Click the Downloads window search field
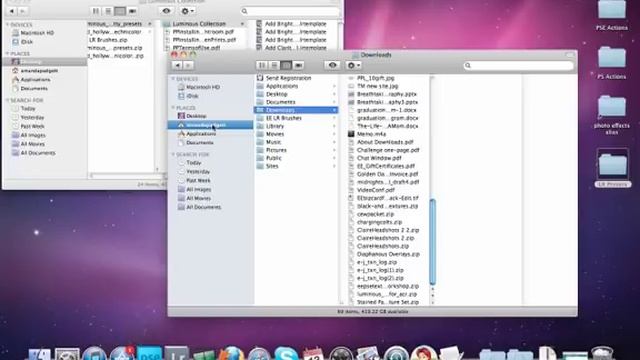This screenshot has height=360, width=640. 518,65
